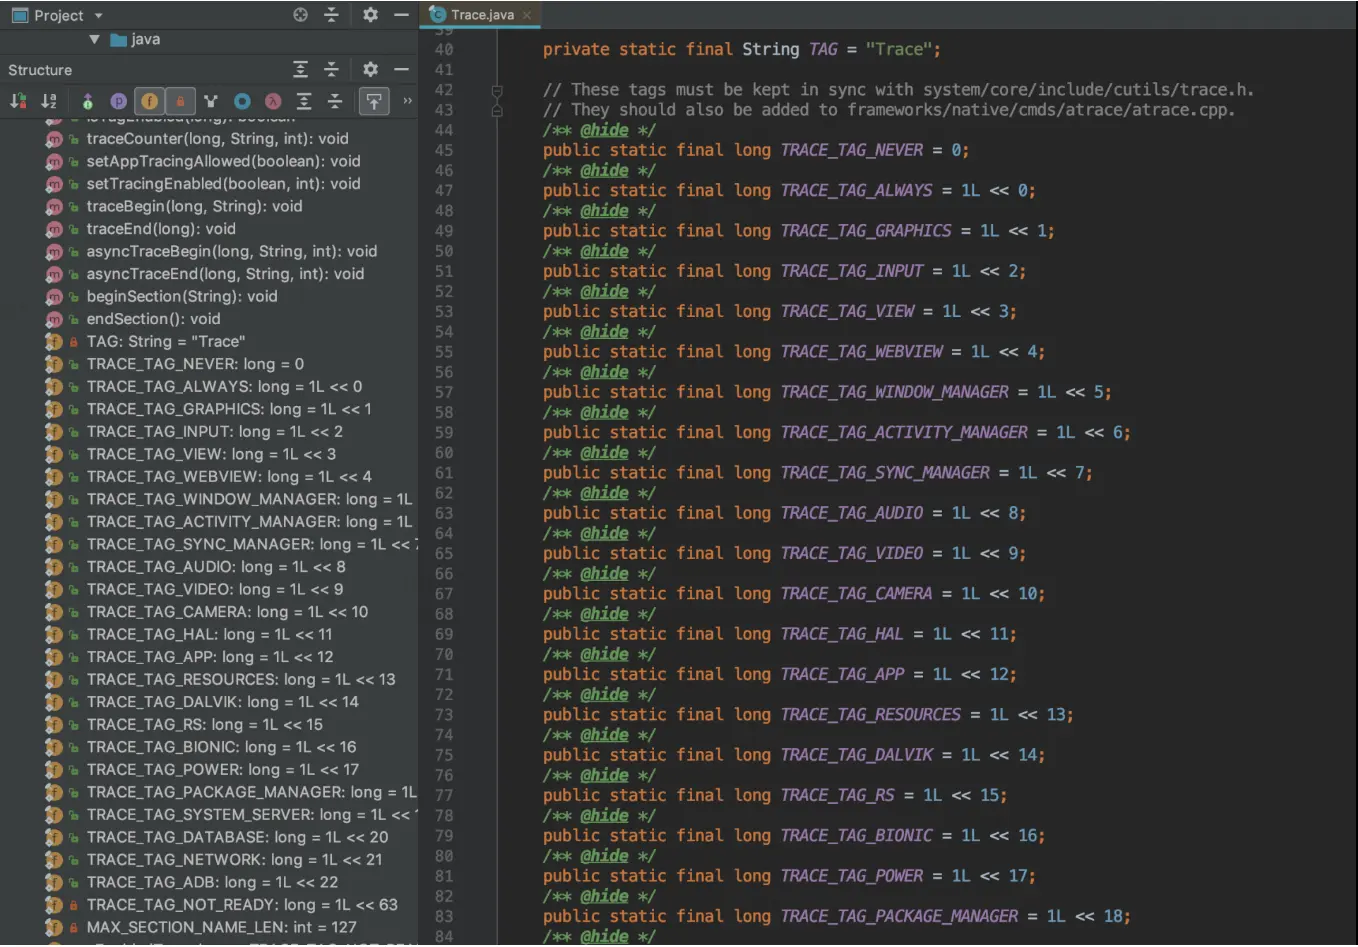
Task: Click method icon beside traceBegin(long, String)
Action: coord(54,206)
